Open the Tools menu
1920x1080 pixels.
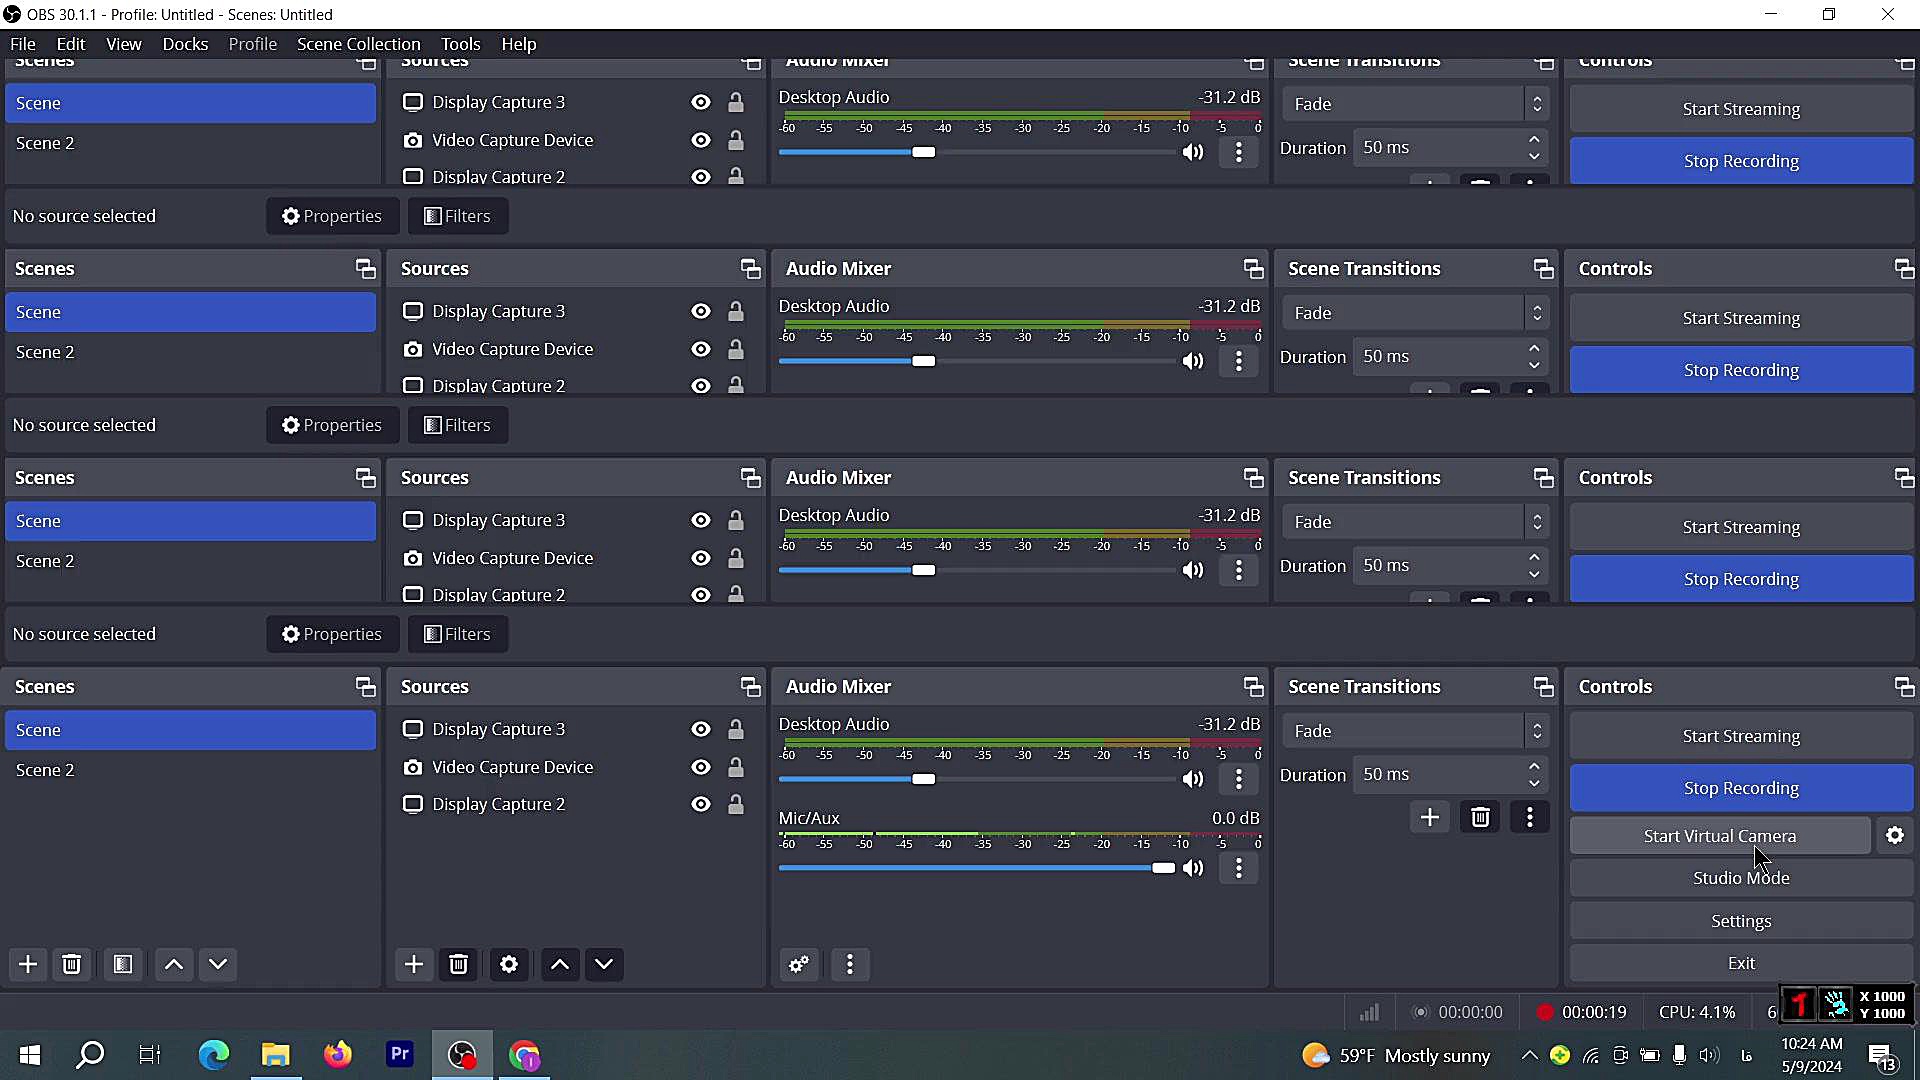pos(460,44)
